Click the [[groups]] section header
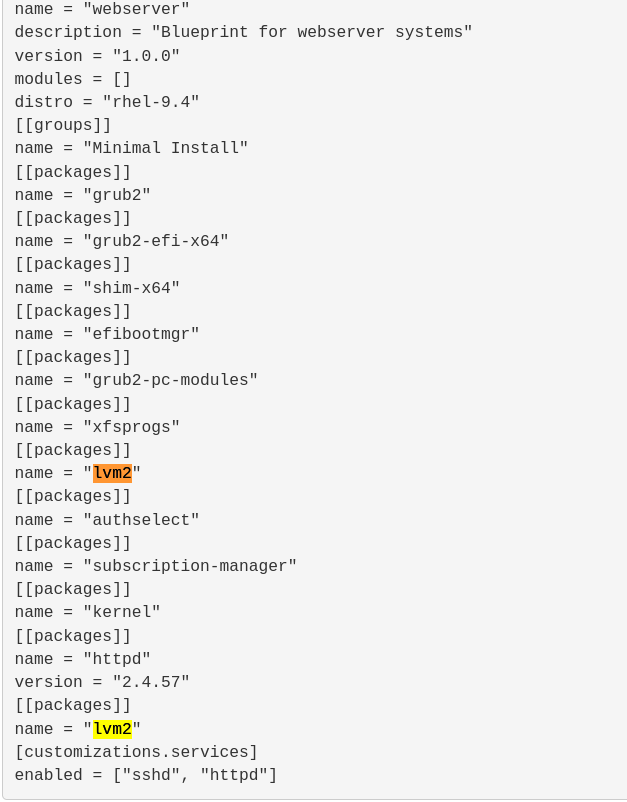The image size is (627, 802). click(x=63, y=125)
